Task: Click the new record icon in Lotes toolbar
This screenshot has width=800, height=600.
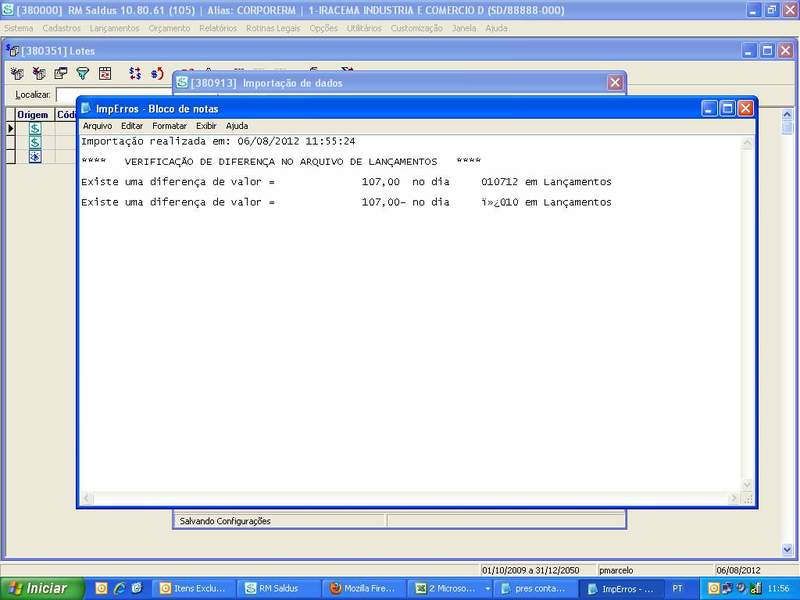Action: [x=17, y=74]
